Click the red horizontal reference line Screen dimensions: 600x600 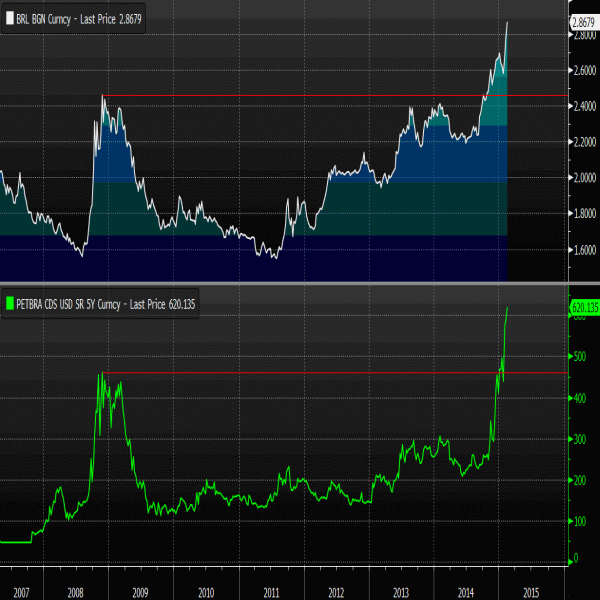(x=300, y=373)
